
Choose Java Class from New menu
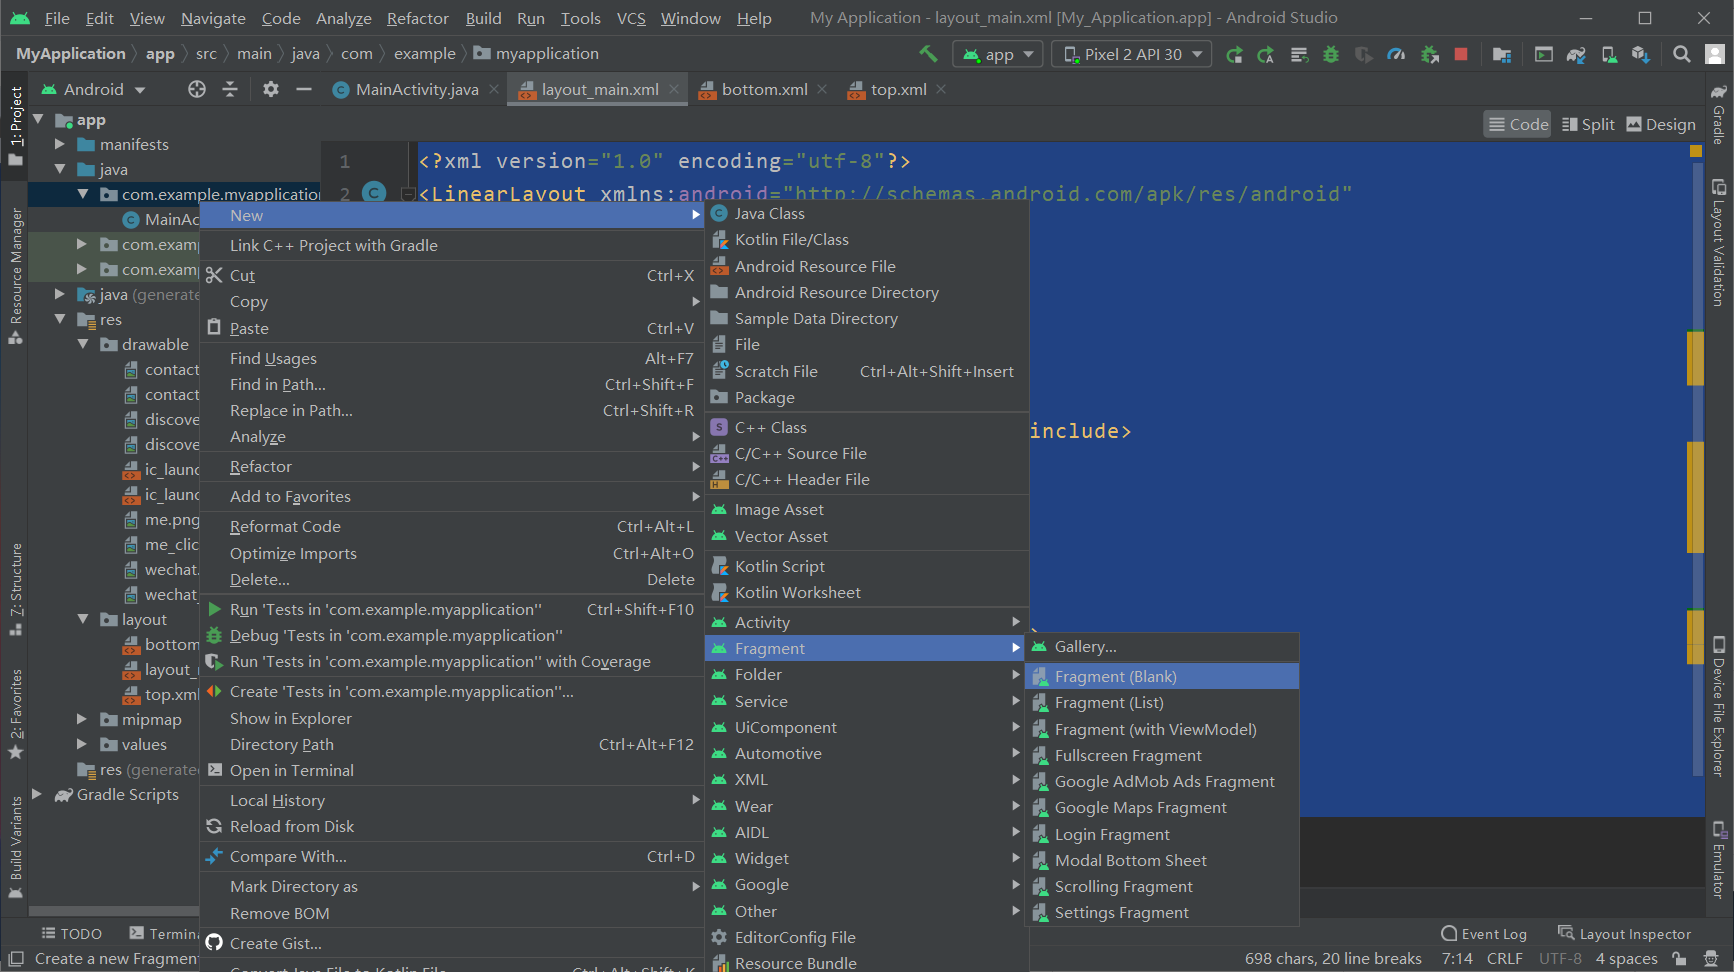[867, 213]
